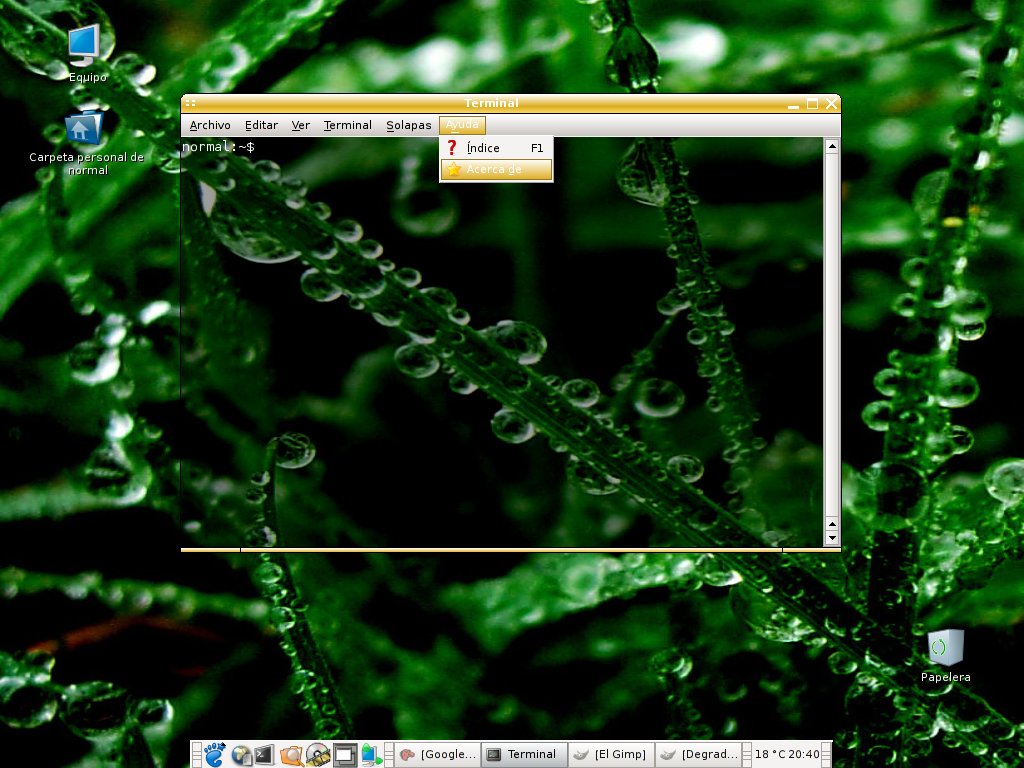Image resolution: width=1024 pixels, height=768 pixels.
Task: Open the Ver menu
Action: click(300, 125)
